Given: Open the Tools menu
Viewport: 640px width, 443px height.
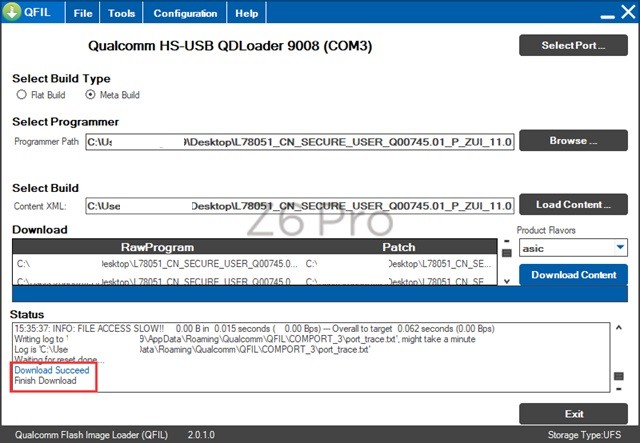Looking at the screenshot, I should [121, 13].
